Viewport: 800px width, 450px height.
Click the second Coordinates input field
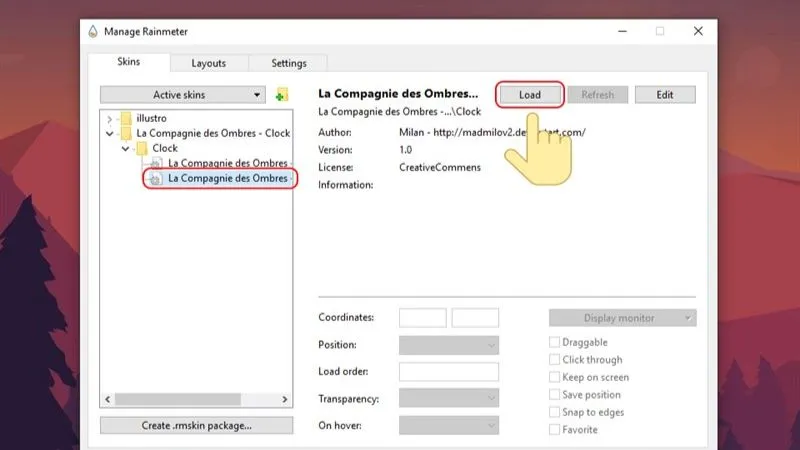click(475, 318)
